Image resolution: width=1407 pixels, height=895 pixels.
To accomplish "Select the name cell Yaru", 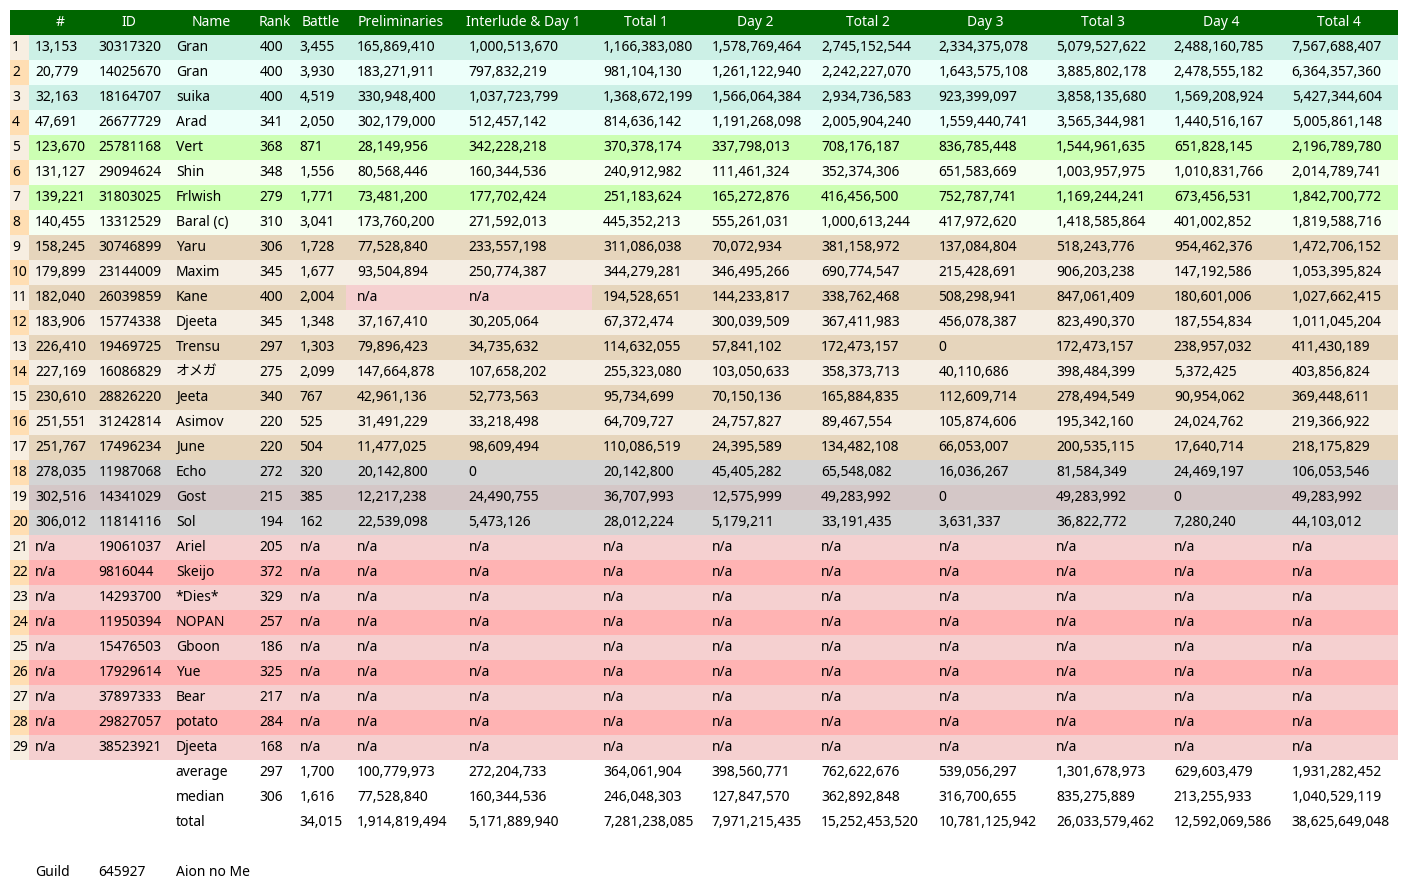I will [190, 246].
